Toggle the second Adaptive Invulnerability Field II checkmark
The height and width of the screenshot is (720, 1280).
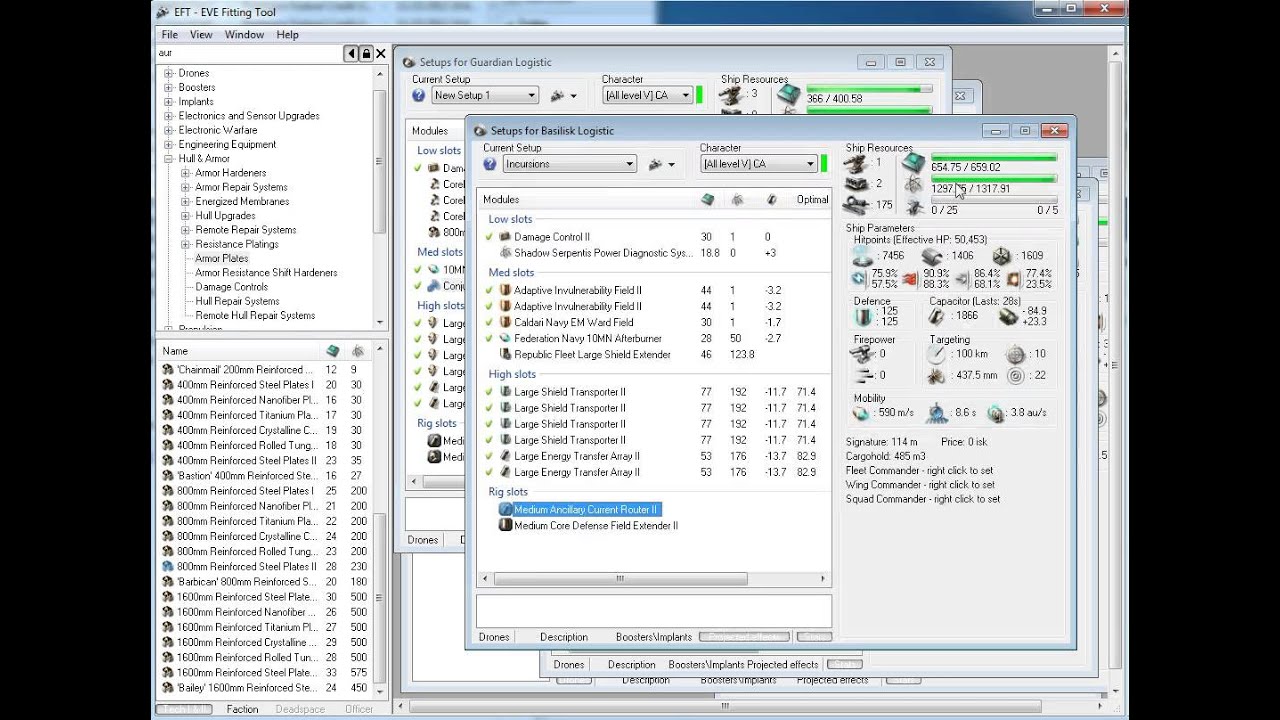pyautogui.click(x=489, y=306)
